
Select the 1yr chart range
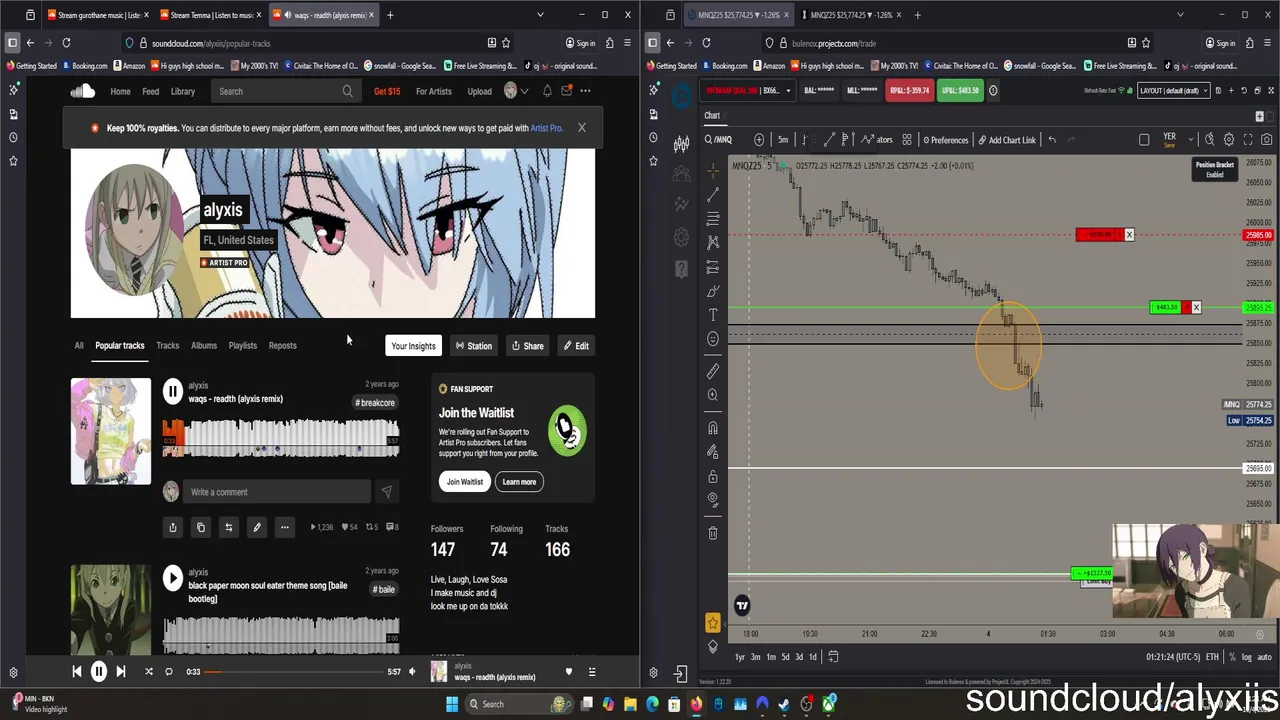tap(740, 657)
